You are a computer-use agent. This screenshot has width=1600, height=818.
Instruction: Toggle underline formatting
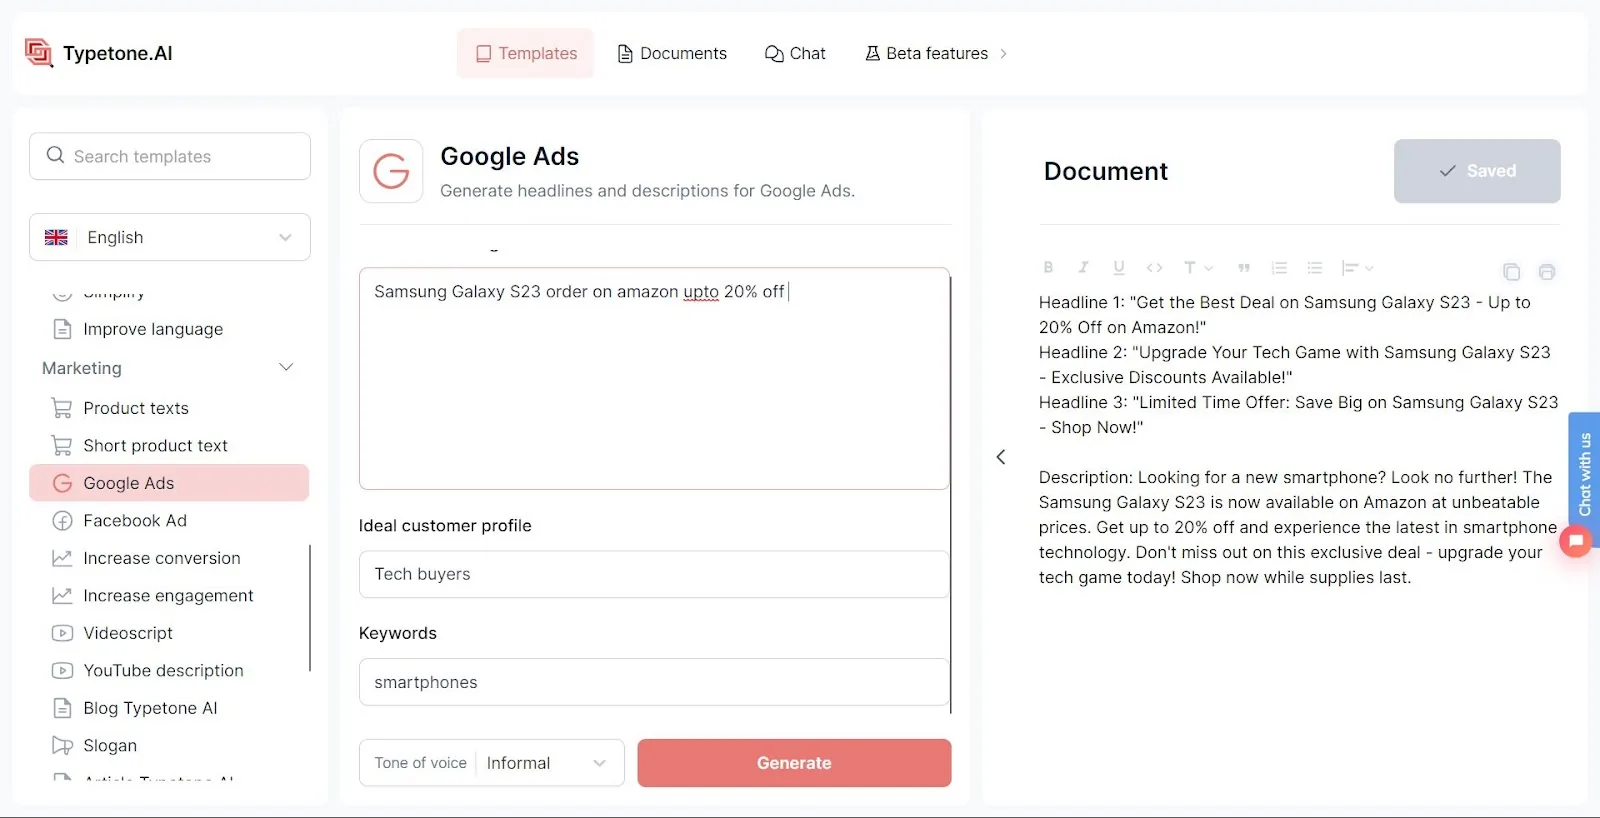pyautogui.click(x=1119, y=268)
